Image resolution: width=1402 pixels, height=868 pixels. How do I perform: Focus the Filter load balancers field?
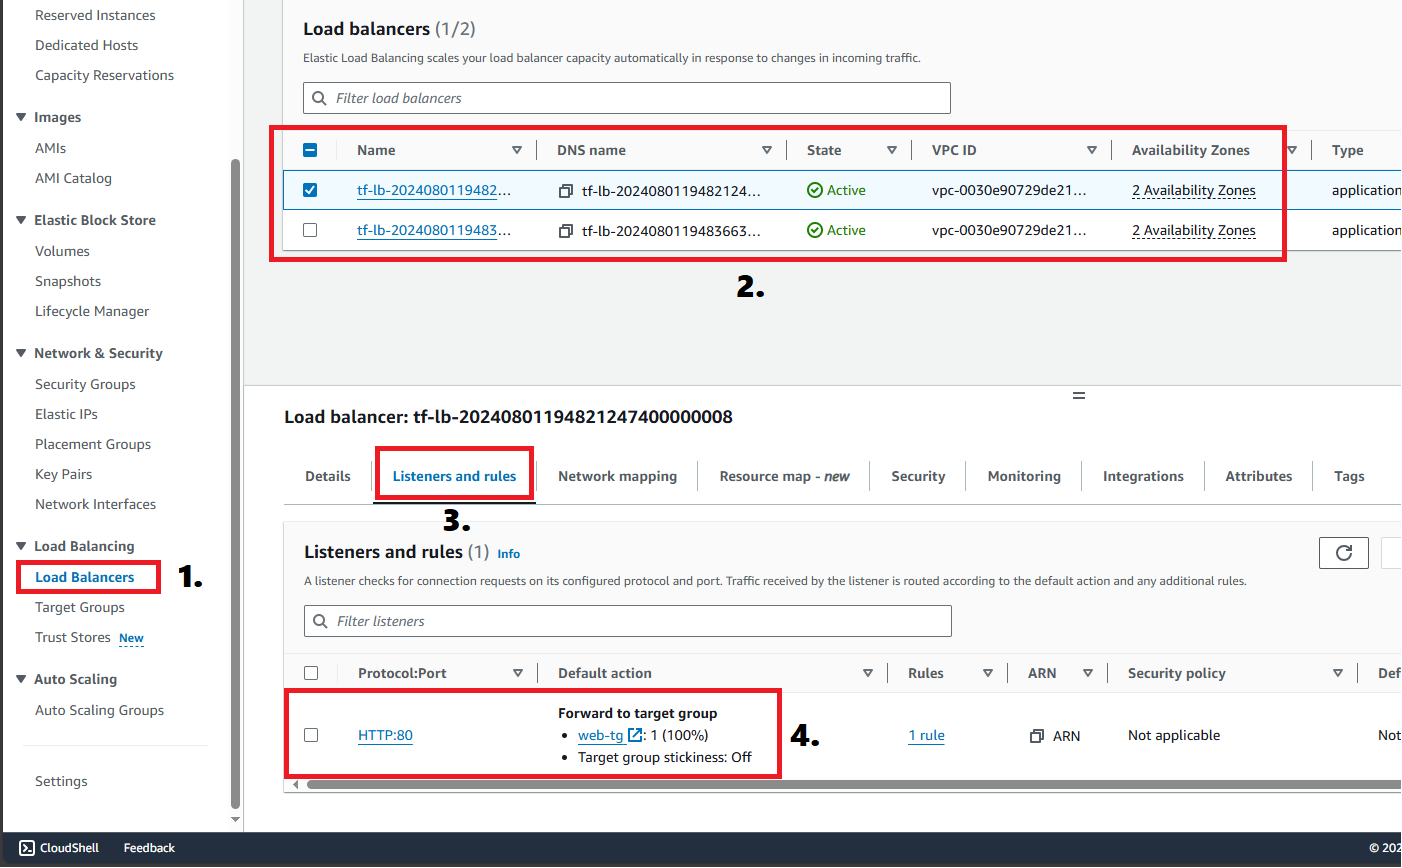coord(627,98)
